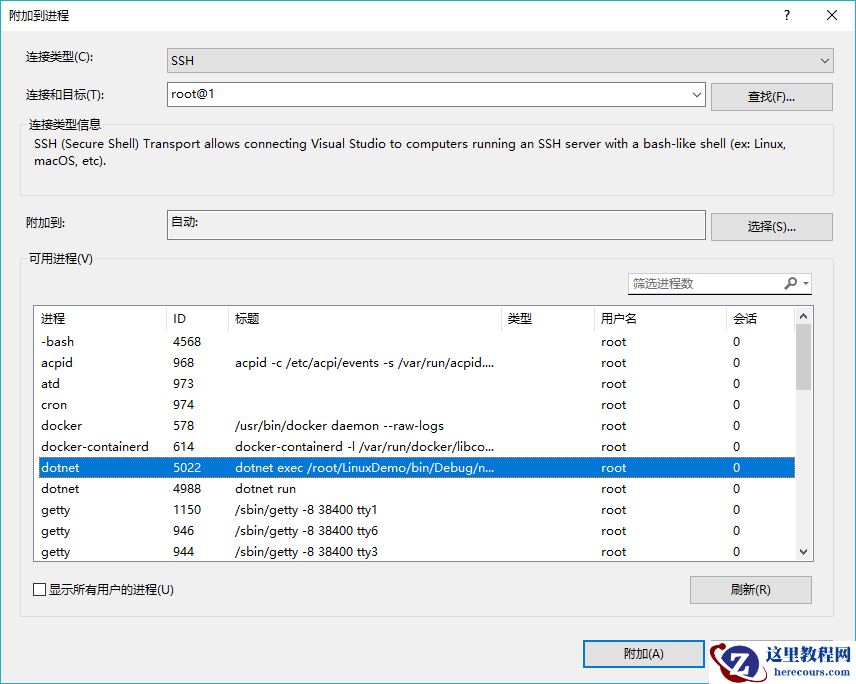
Task: Click the root username in cron row
Action: click(x=614, y=405)
